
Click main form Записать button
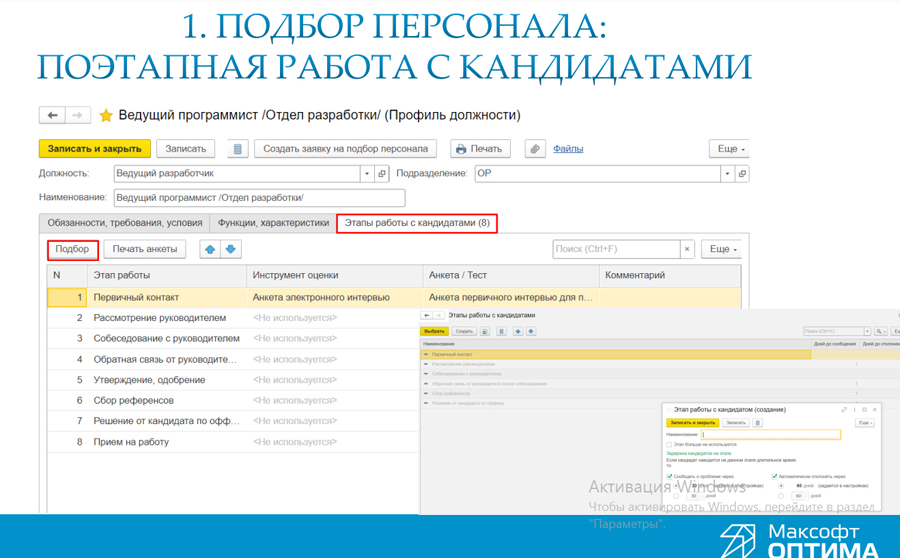coord(185,149)
